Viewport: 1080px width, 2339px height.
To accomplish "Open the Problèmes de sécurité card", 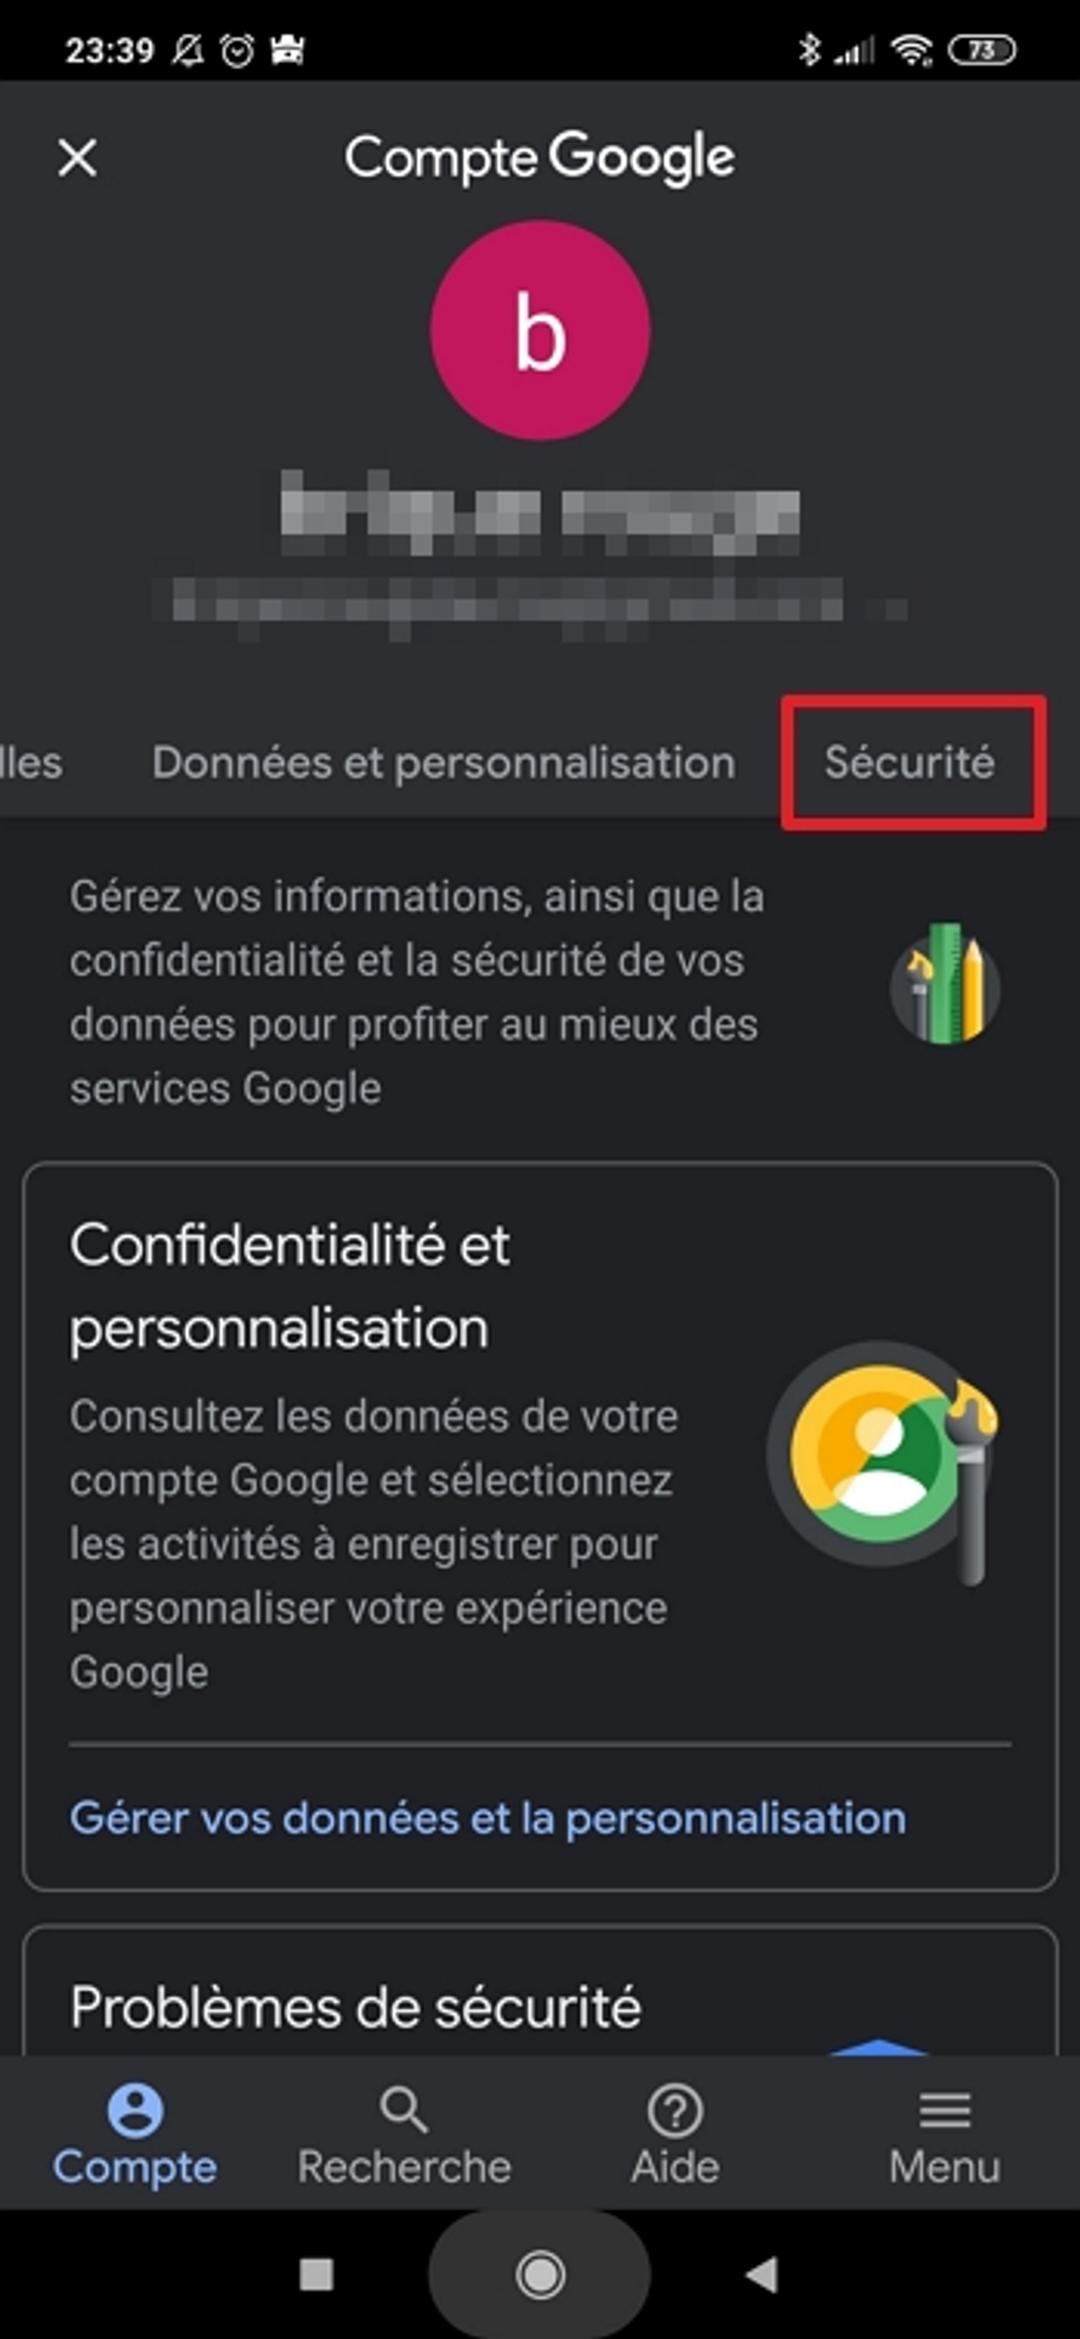I will [x=355, y=2008].
